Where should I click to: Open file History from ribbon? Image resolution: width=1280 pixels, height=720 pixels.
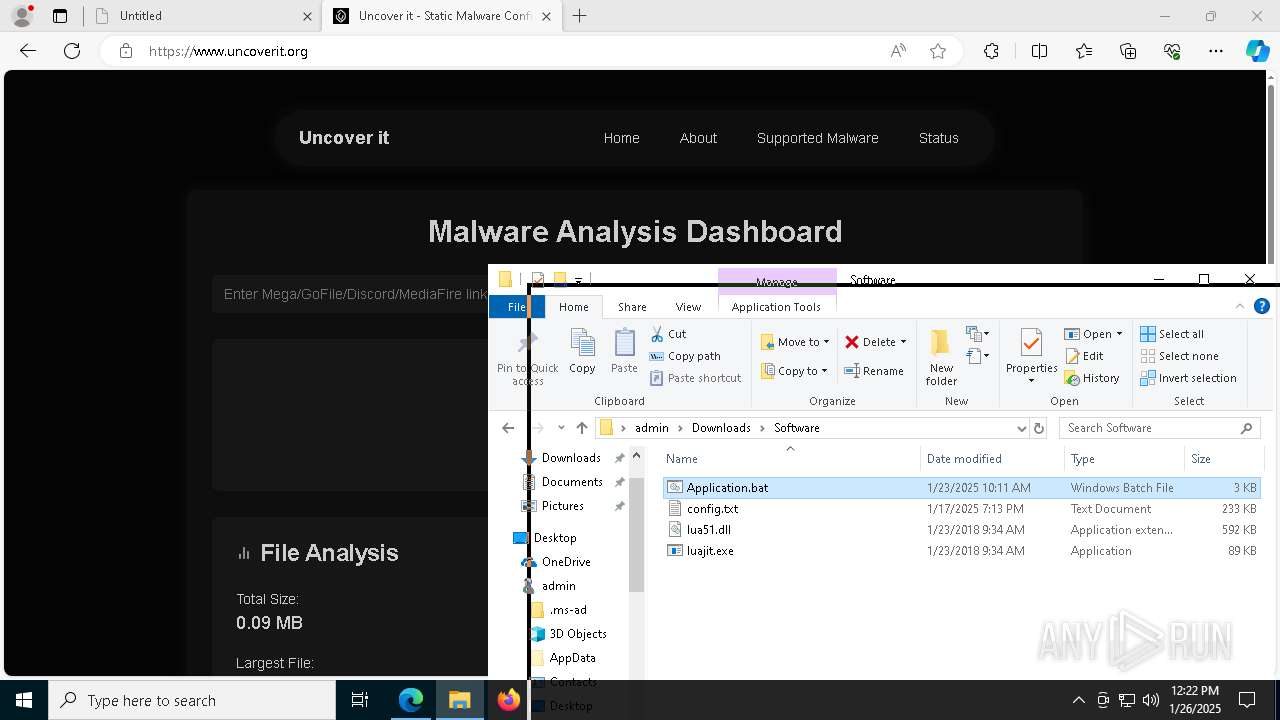point(1092,378)
